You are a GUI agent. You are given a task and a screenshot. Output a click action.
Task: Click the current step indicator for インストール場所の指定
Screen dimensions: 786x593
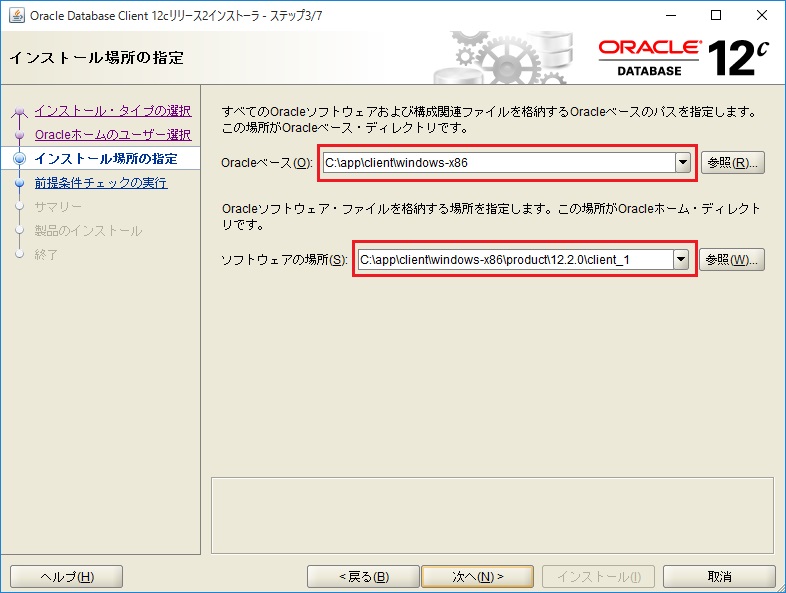click(x=18, y=160)
